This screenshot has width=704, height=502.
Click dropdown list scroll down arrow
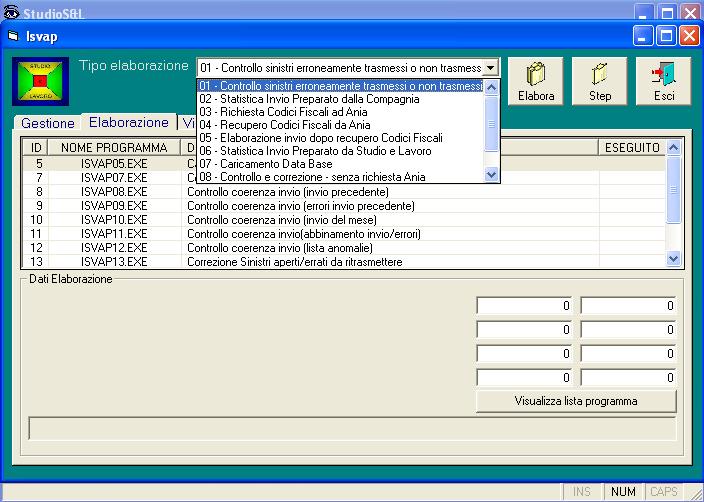pyautogui.click(x=492, y=174)
